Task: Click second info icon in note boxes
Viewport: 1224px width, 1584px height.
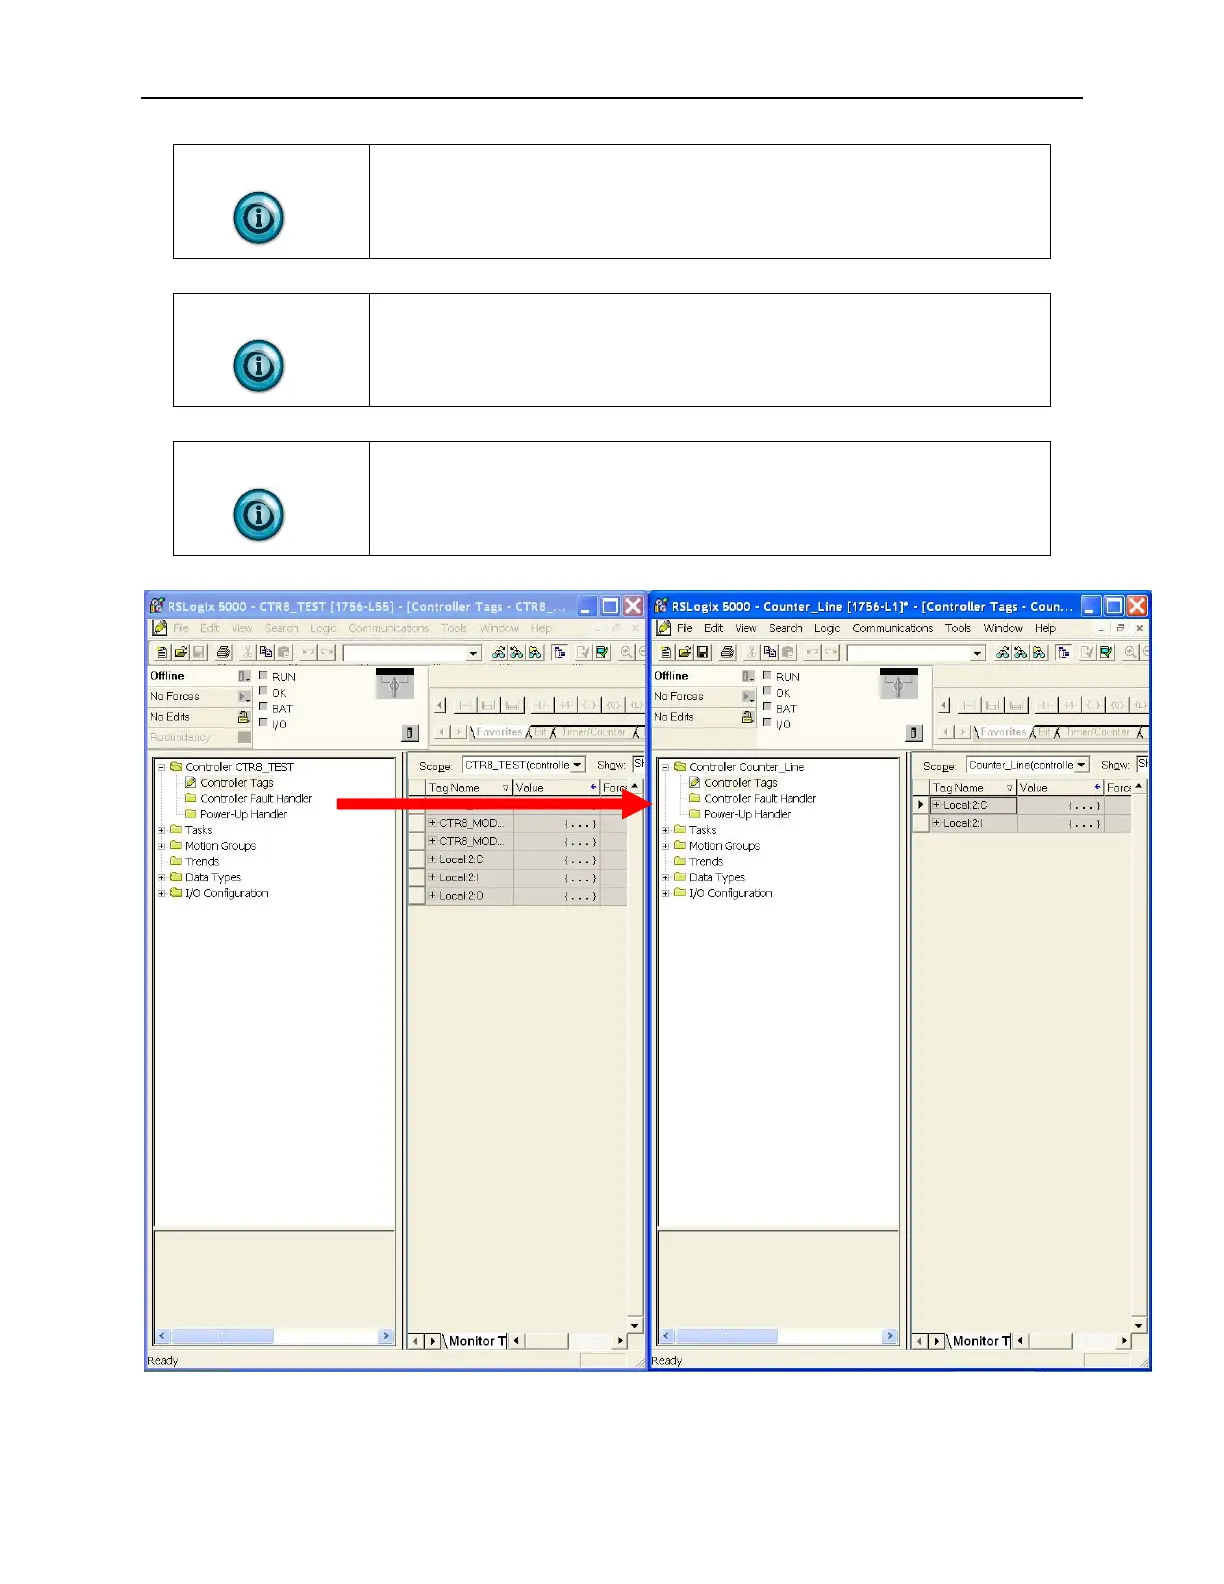Action: [259, 366]
